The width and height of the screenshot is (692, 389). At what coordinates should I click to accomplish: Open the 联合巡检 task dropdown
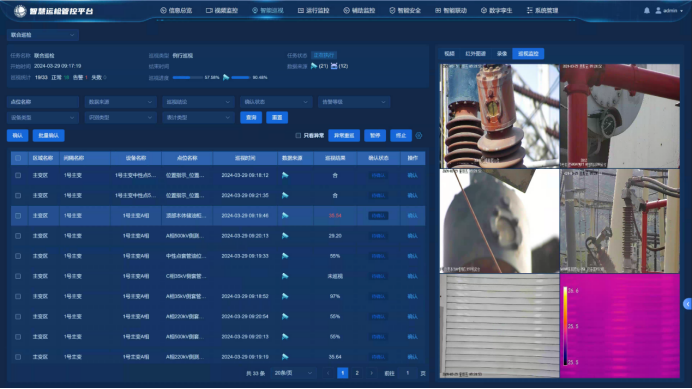(x=42, y=35)
